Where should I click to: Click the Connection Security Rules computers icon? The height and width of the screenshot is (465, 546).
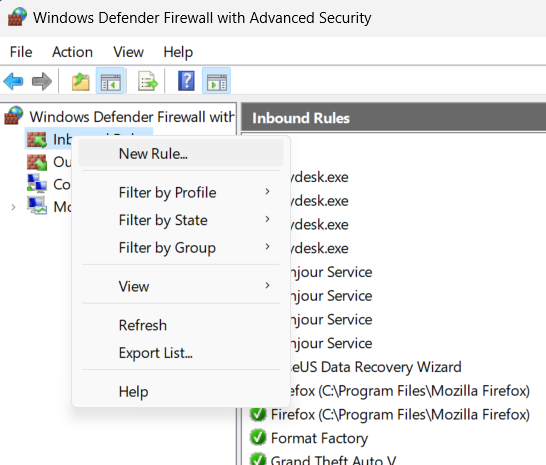(37, 184)
